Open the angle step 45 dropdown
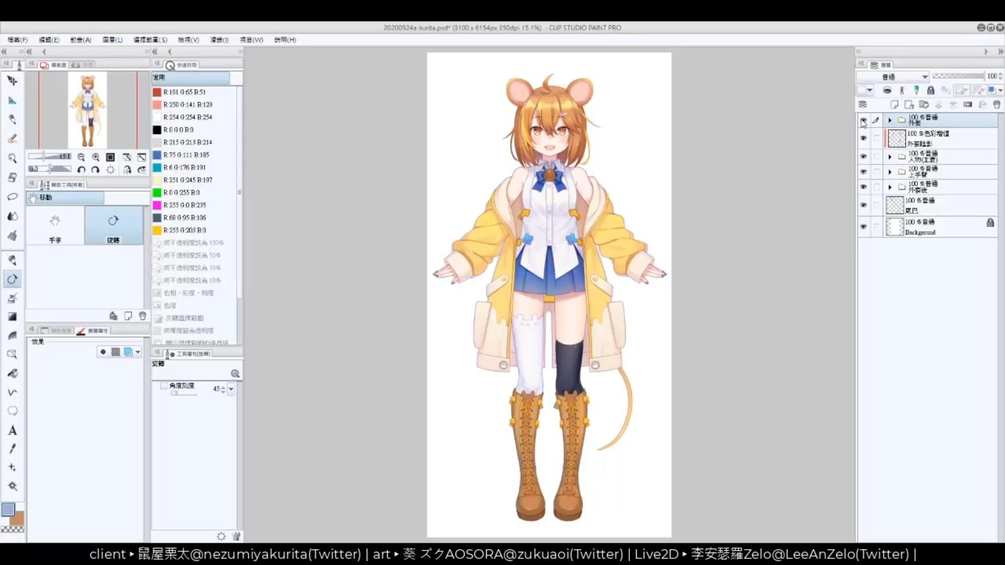The height and width of the screenshot is (565, 1005). coord(231,389)
